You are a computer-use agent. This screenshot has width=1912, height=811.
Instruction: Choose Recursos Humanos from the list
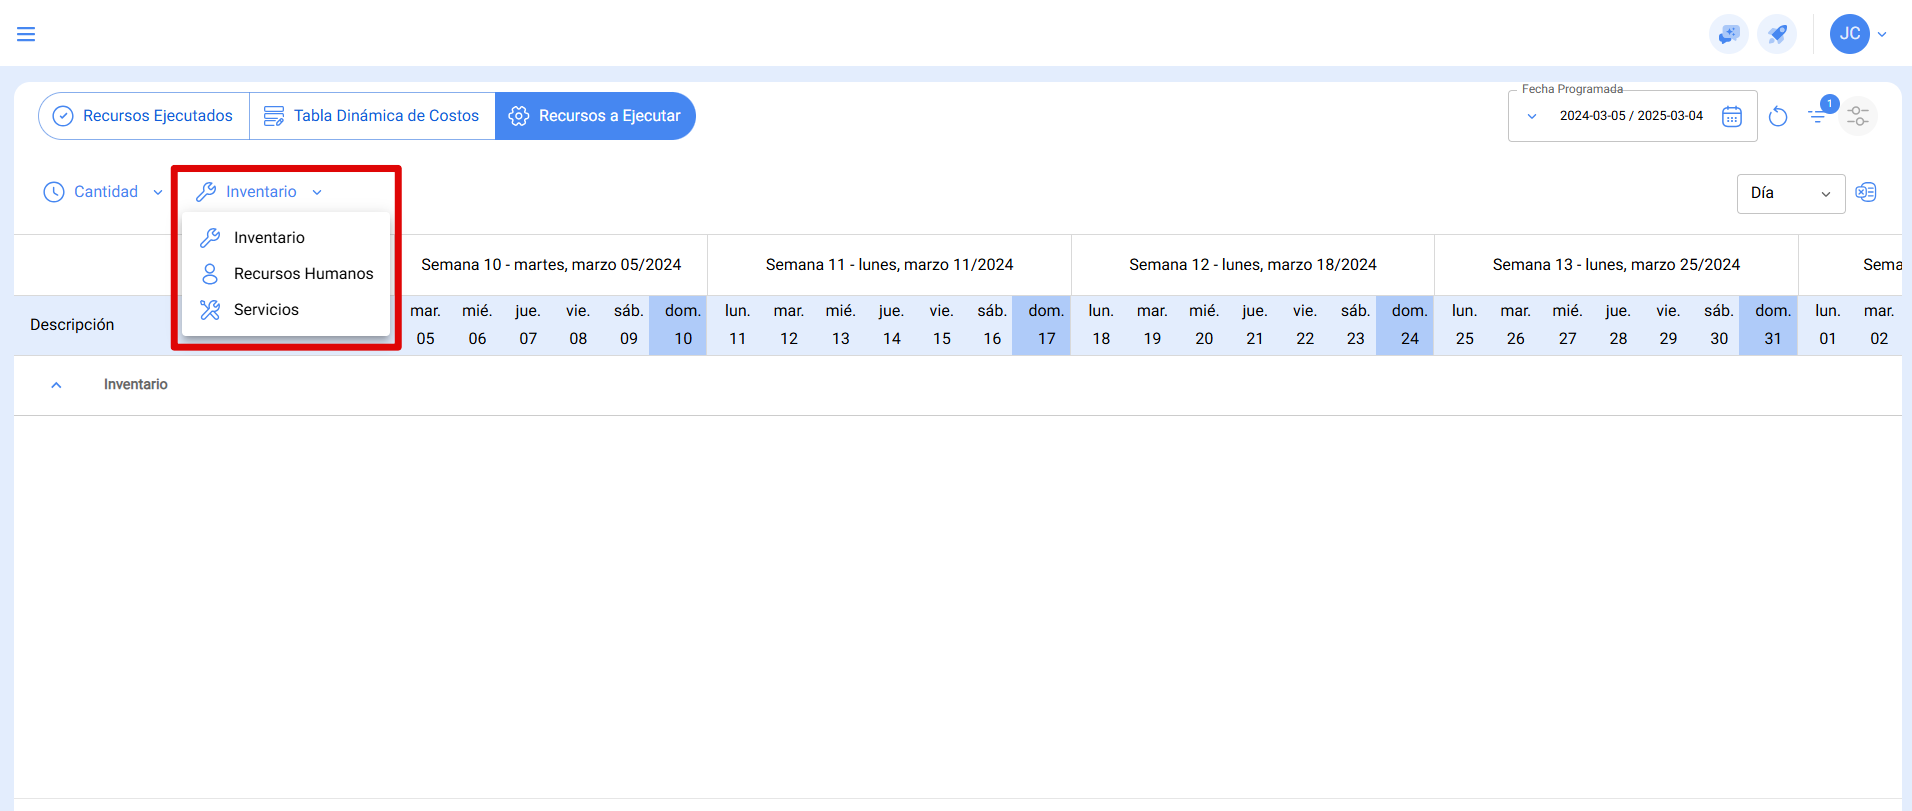coord(286,274)
